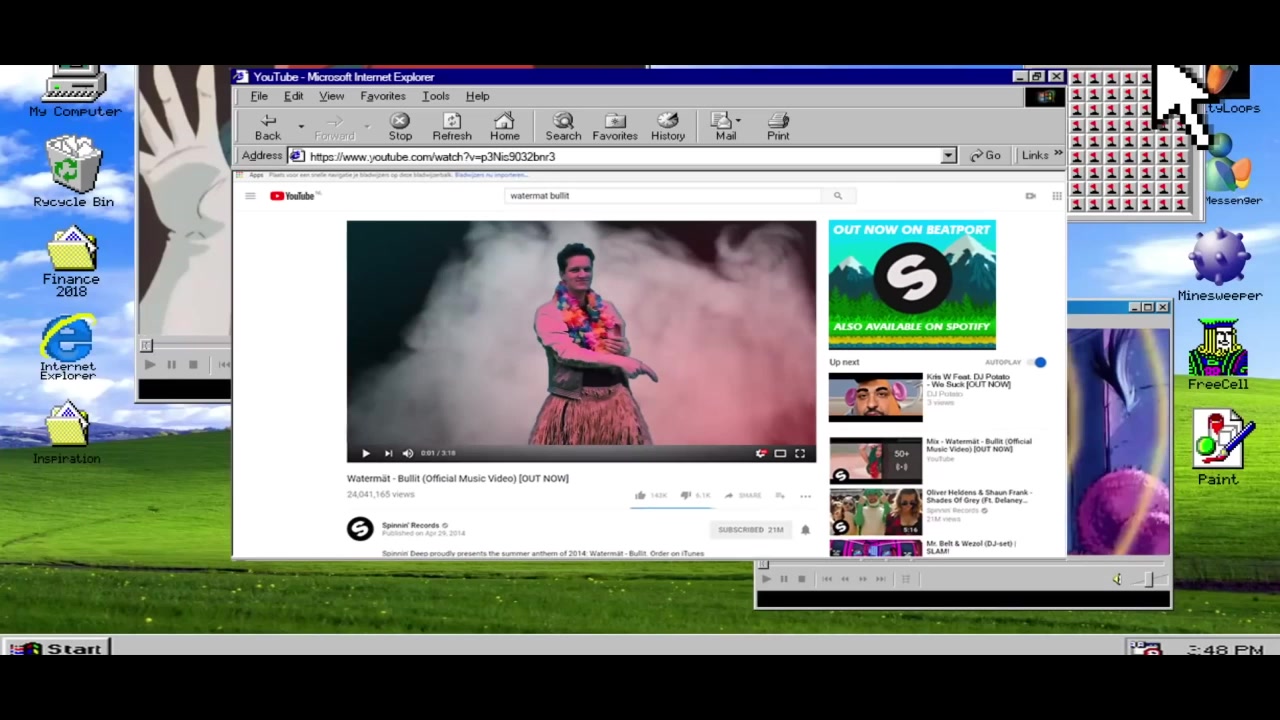Open the View menu
The width and height of the screenshot is (1280, 720).
pyautogui.click(x=331, y=96)
